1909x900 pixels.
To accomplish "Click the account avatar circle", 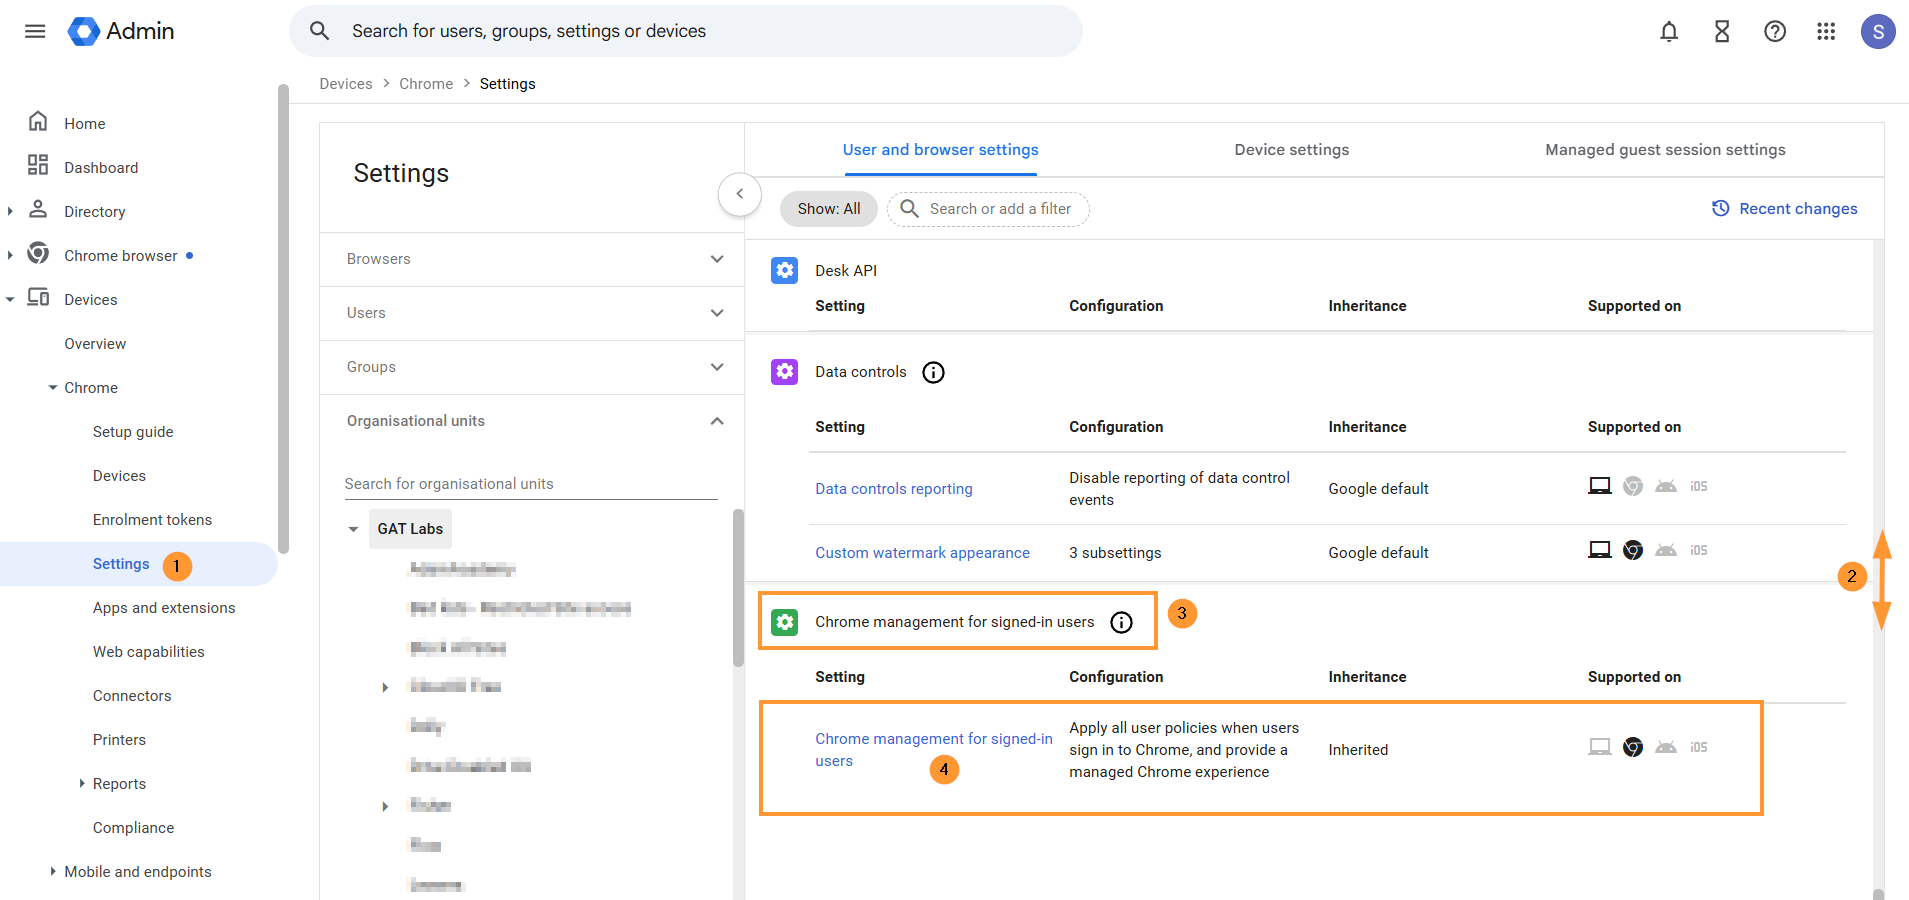I will click(x=1878, y=31).
